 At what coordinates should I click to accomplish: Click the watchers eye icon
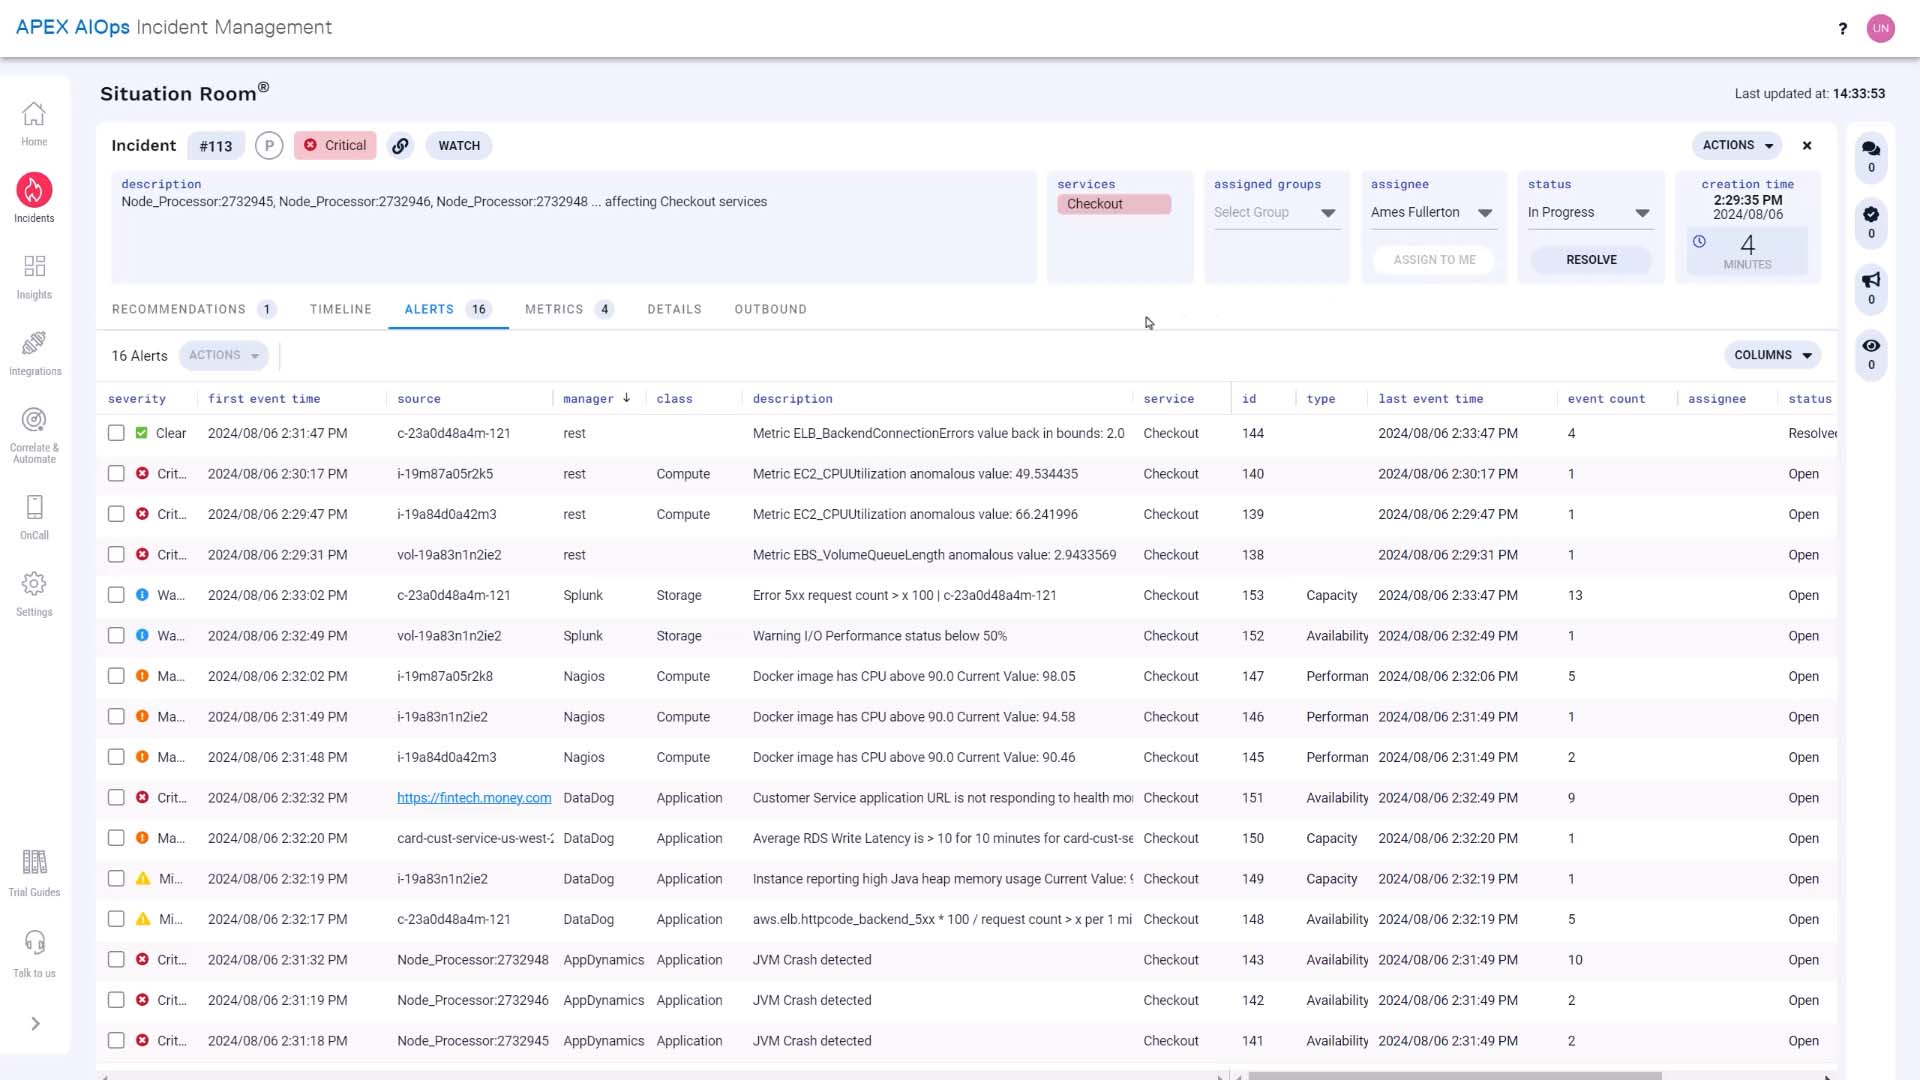(1871, 346)
